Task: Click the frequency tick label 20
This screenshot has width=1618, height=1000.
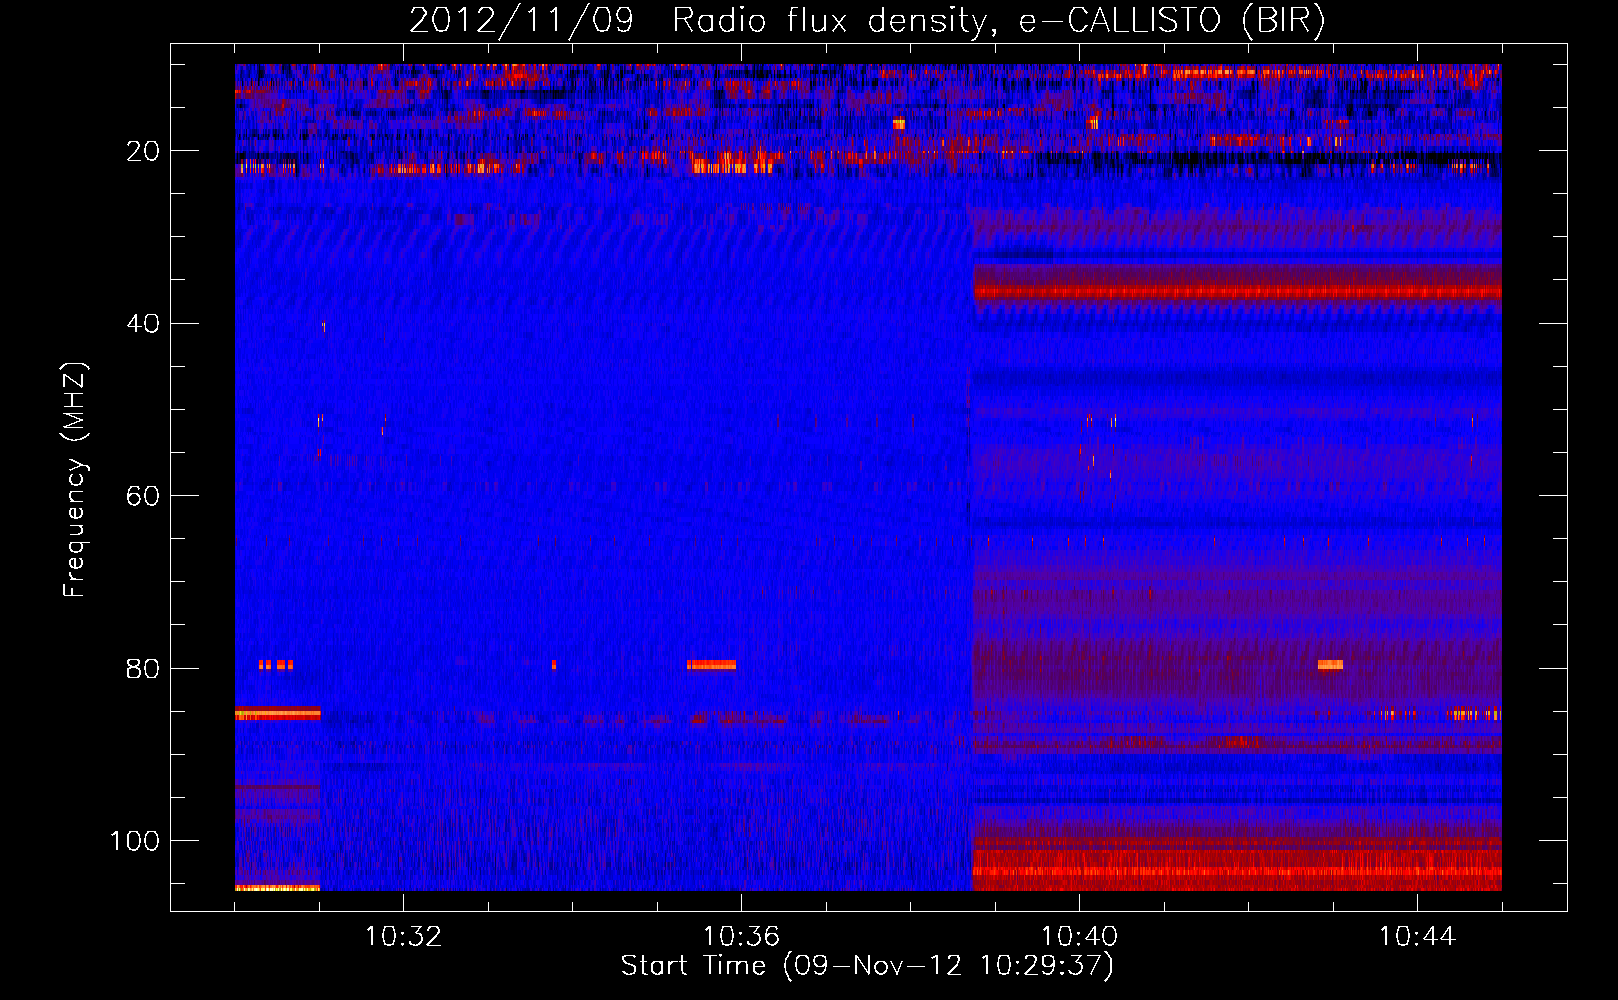Action: (x=143, y=151)
